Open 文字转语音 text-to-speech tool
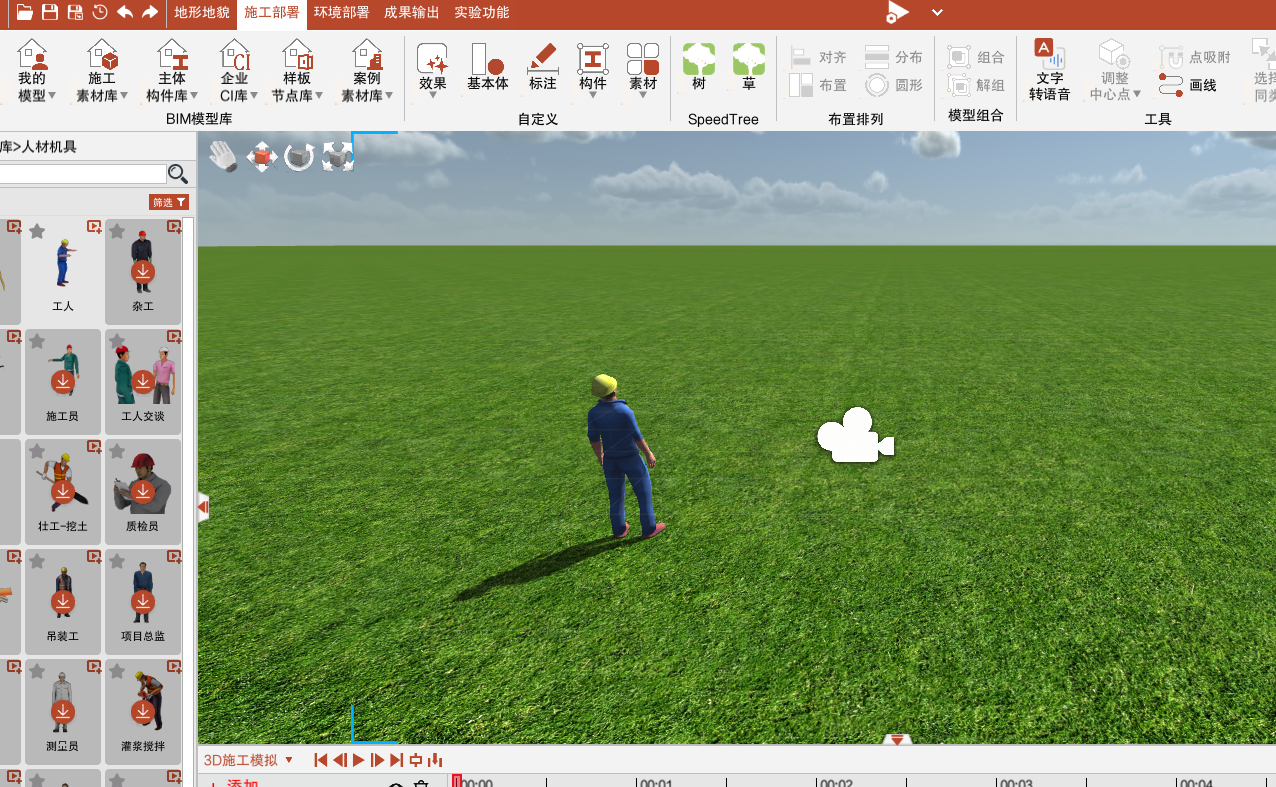1276x787 pixels. [x=1049, y=70]
